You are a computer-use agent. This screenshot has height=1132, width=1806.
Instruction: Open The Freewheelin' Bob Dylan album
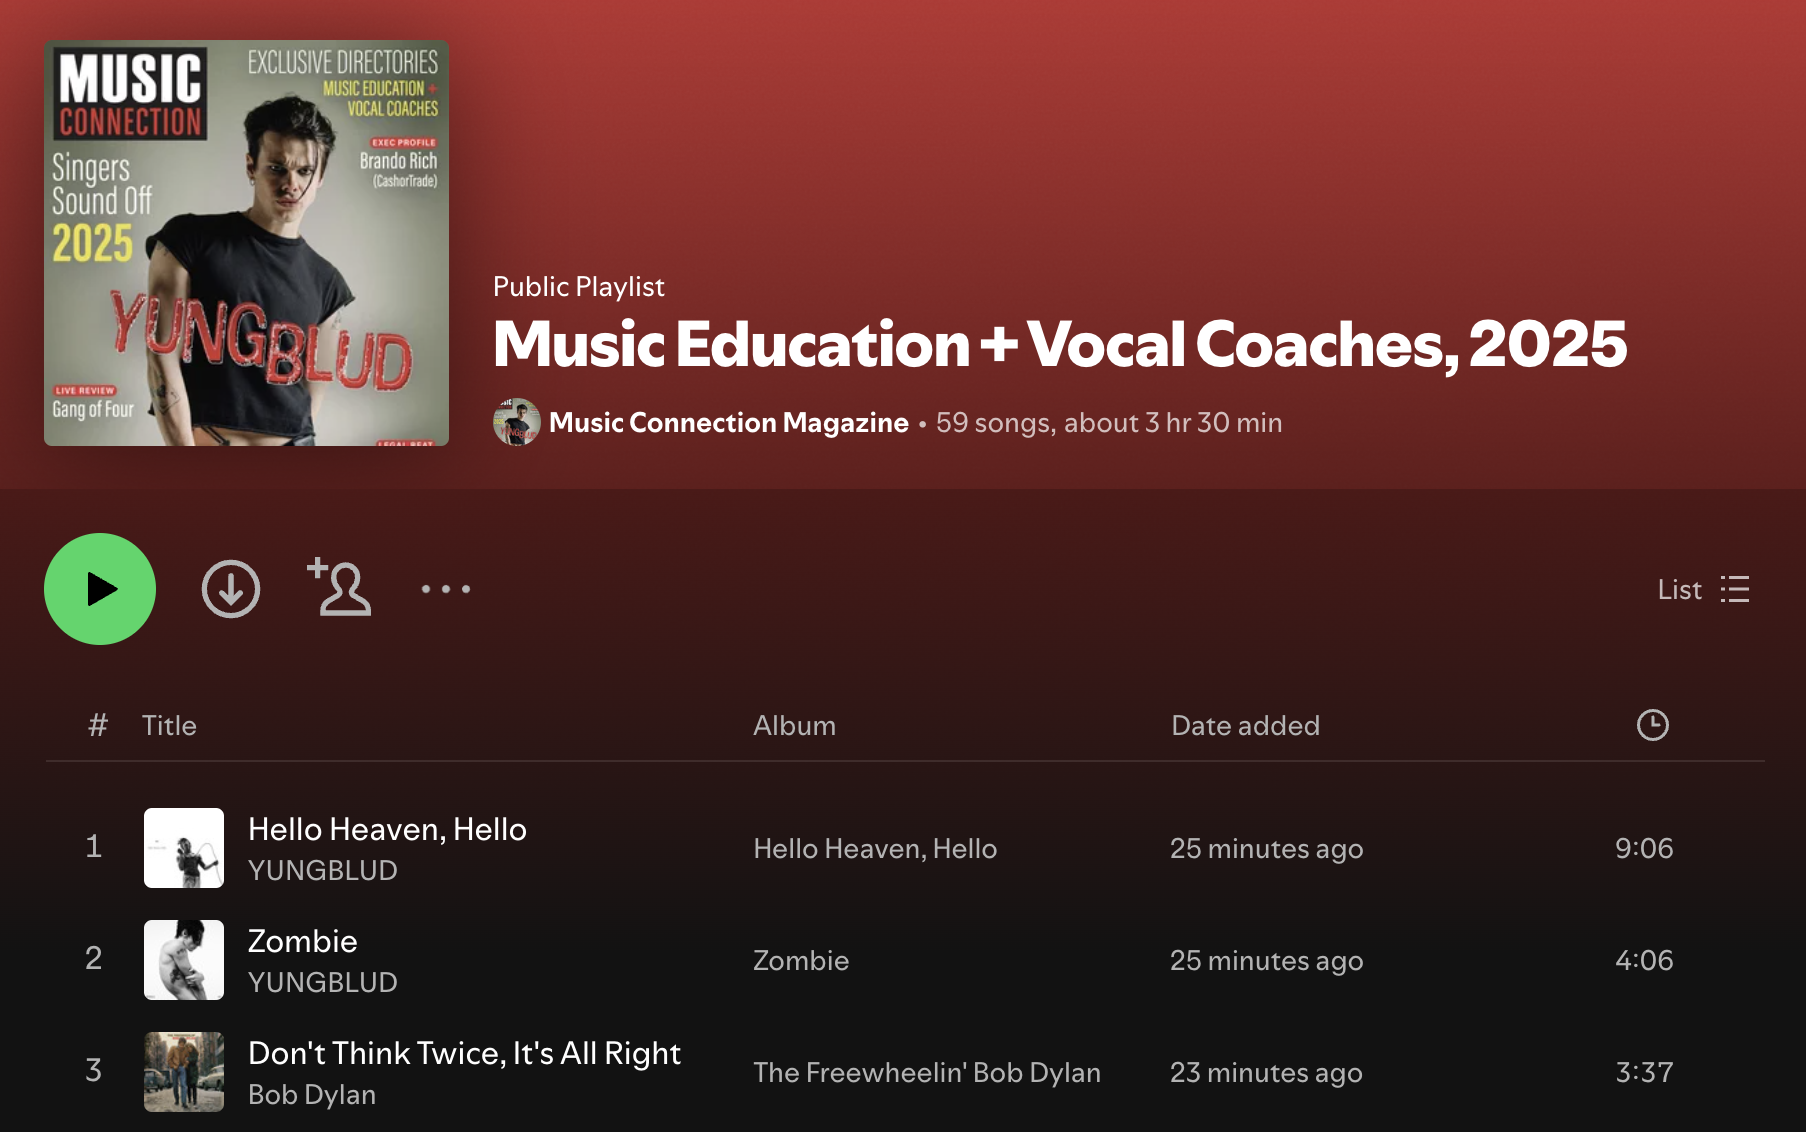(x=927, y=1072)
